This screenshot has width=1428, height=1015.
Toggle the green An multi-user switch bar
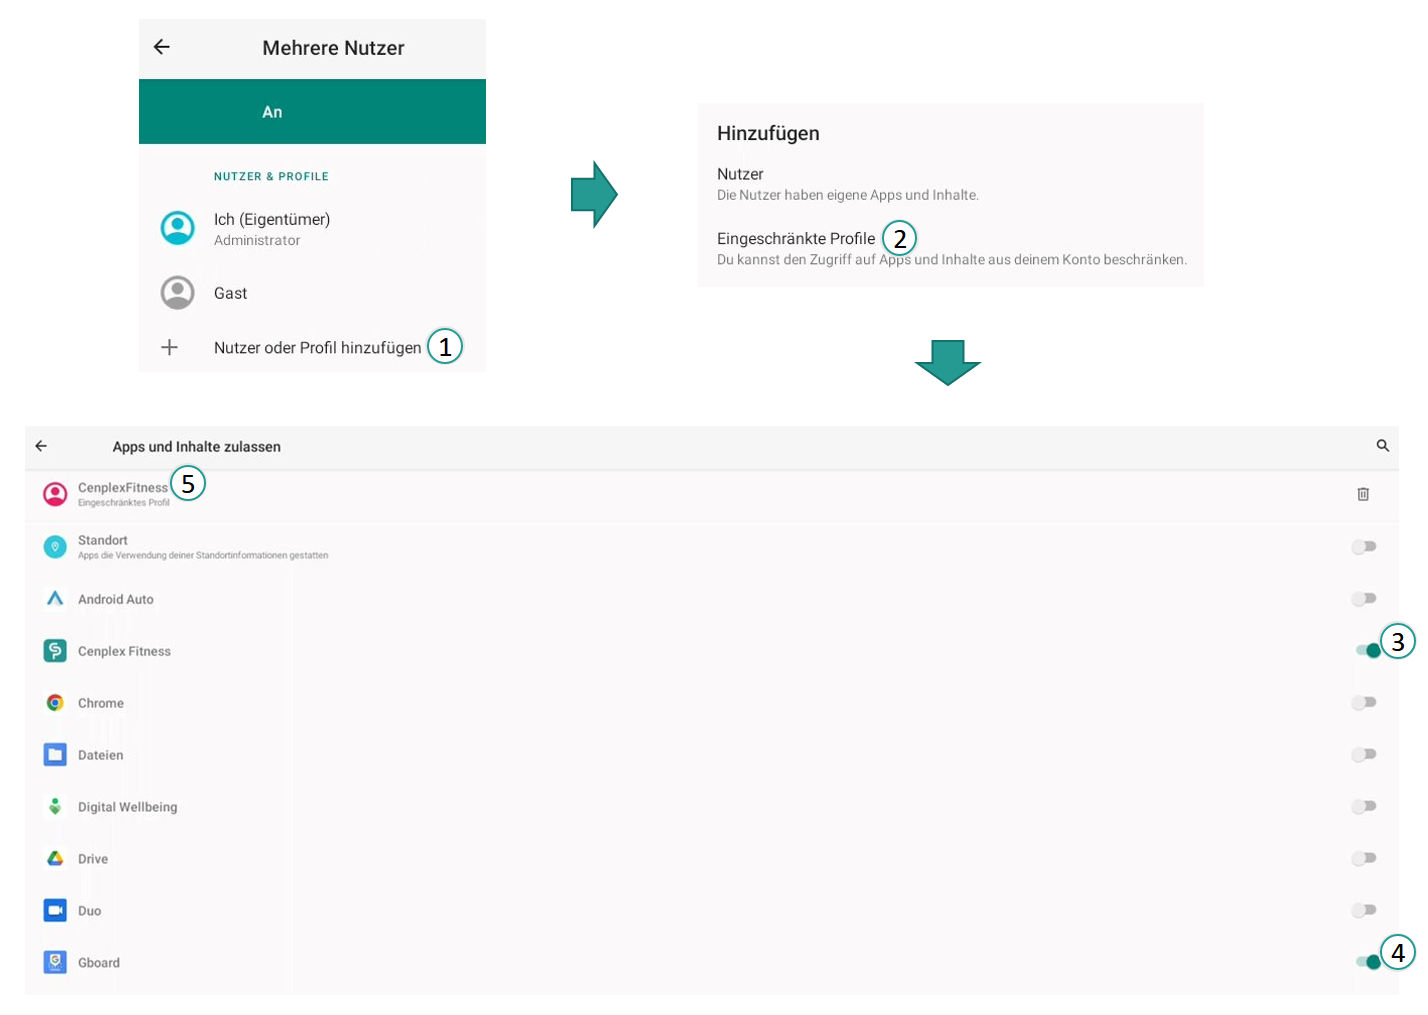(x=312, y=112)
